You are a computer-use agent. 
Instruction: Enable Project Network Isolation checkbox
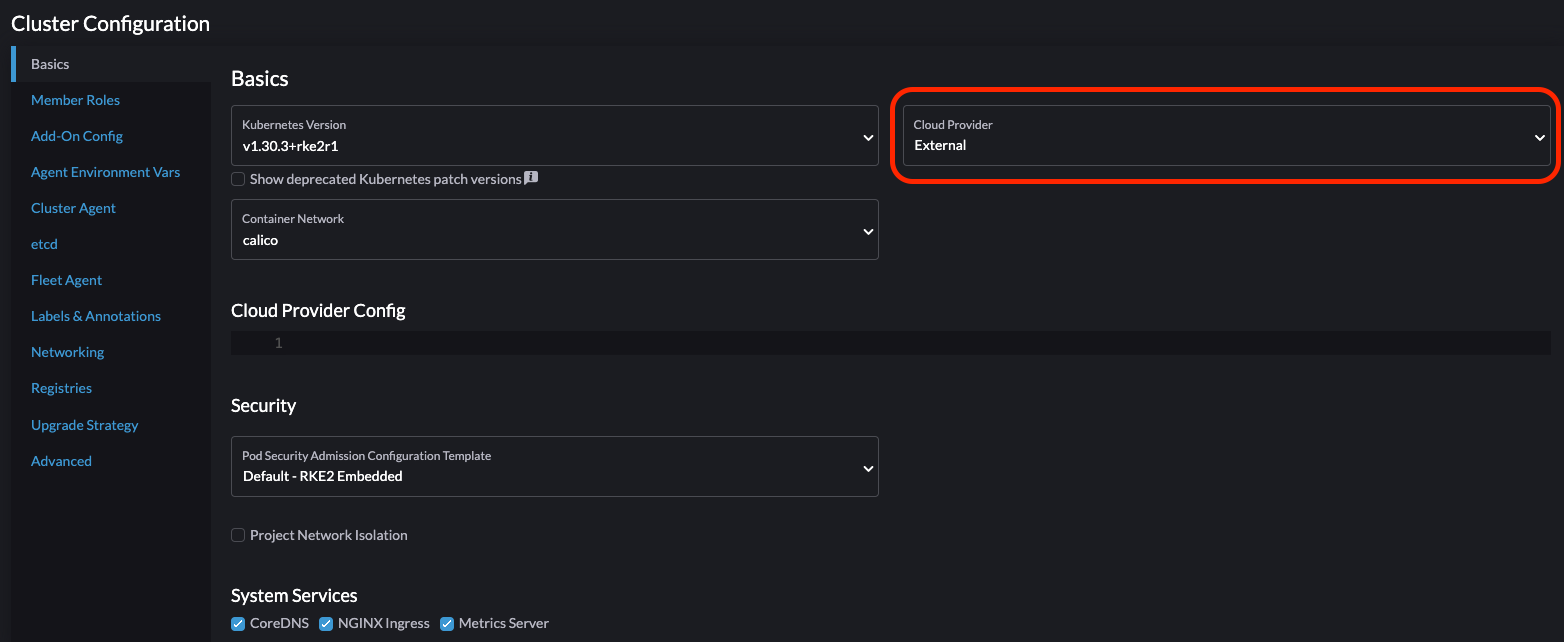[238, 535]
